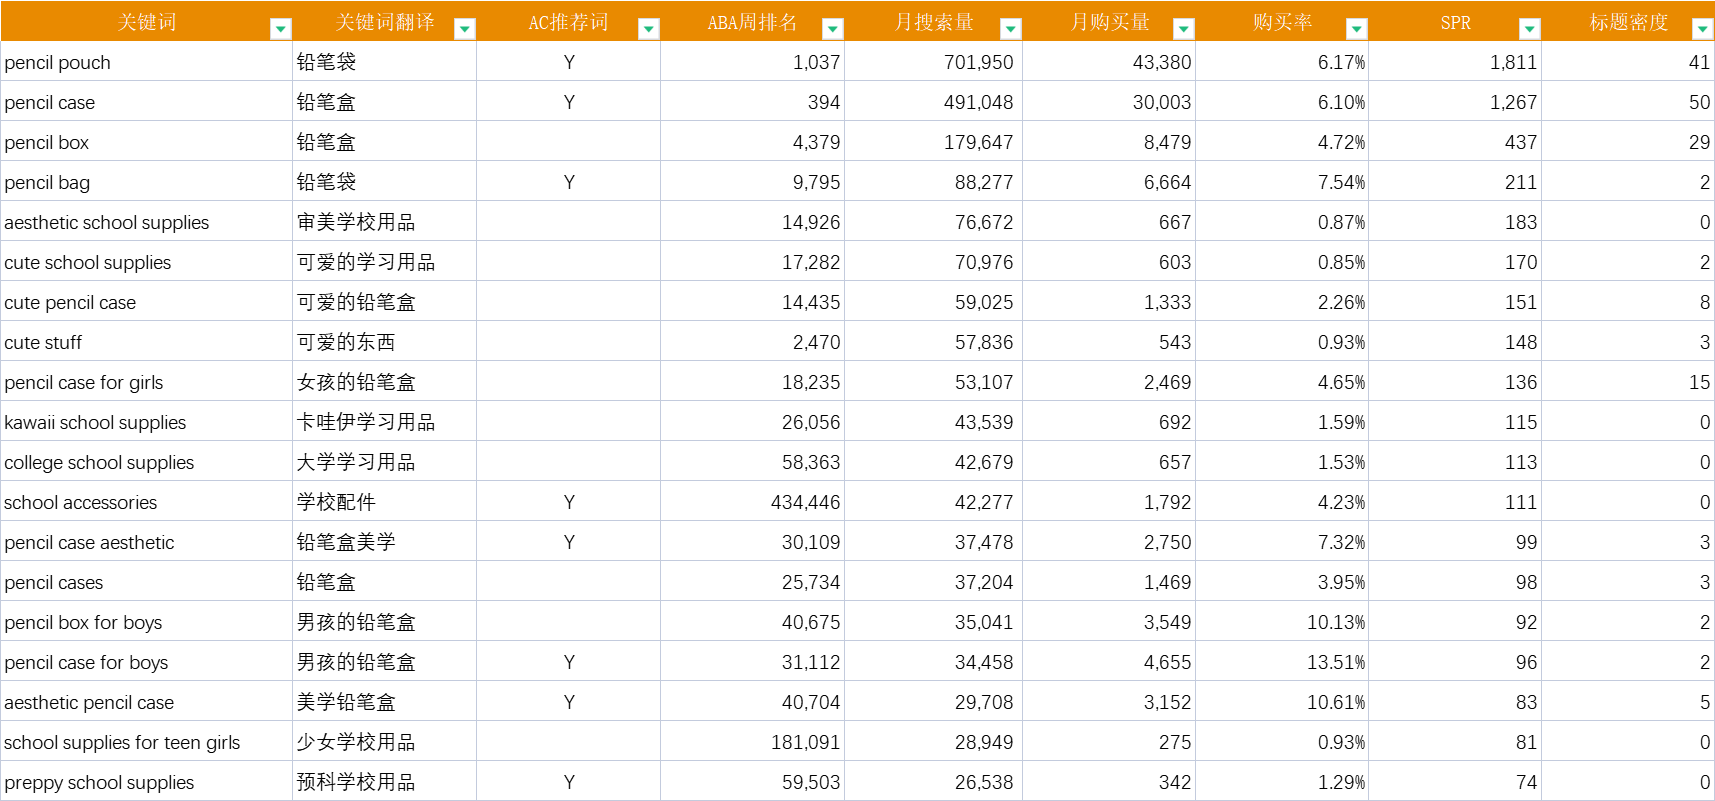This screenshot has height=801, width=1715.
Task: Click the translation cell 大学学习用品
Action: pyautogui.click(x=384, y=462)
